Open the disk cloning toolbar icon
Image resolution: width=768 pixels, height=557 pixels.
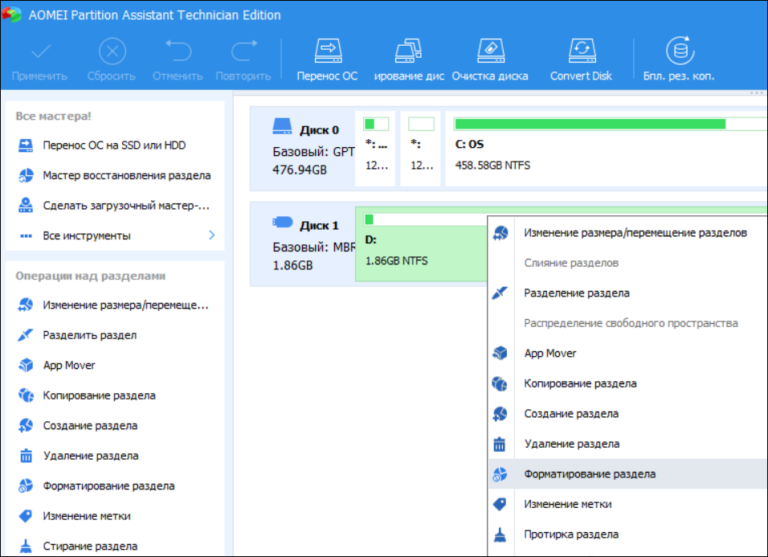(x=408, y=50)
